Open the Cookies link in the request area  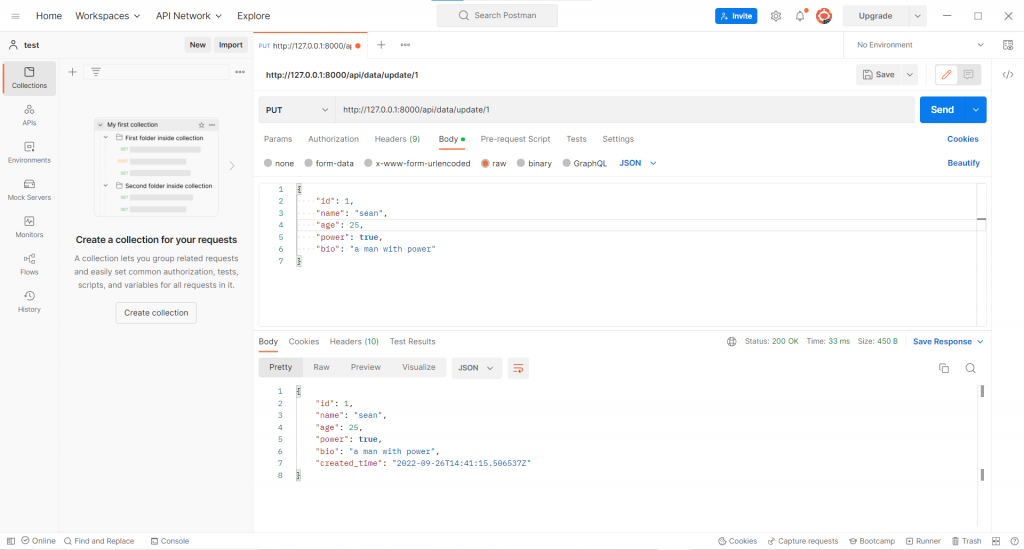click(x=963, y=139)
